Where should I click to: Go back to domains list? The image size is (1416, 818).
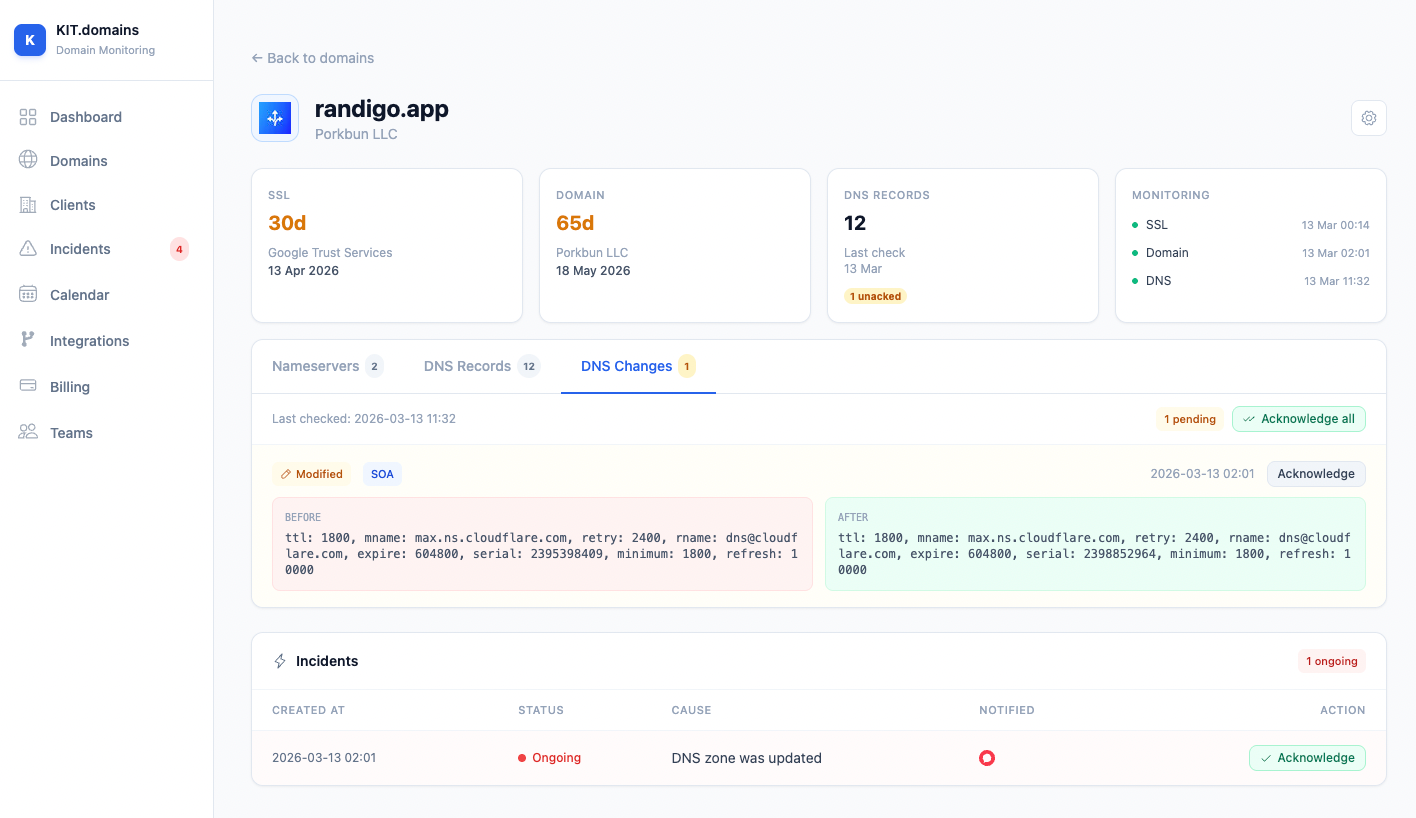(312, 58)
